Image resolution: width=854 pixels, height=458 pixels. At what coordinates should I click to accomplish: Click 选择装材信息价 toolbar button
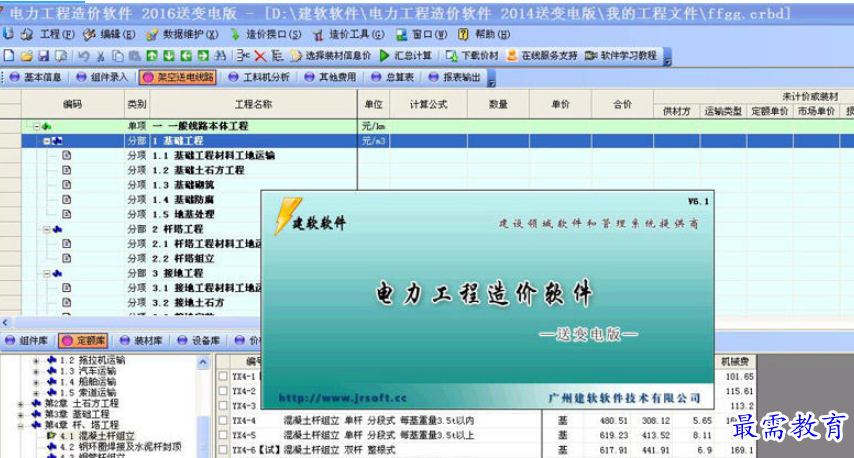tap(330, 56)
